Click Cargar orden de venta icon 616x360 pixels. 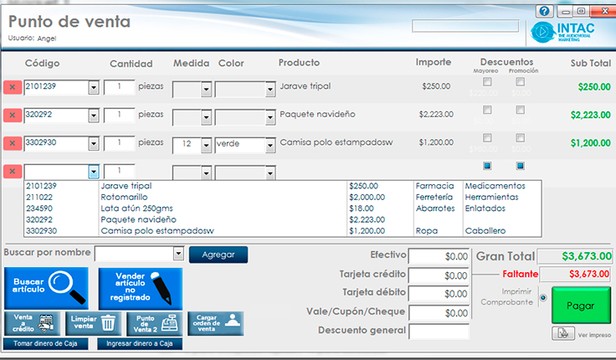point(216,323)
